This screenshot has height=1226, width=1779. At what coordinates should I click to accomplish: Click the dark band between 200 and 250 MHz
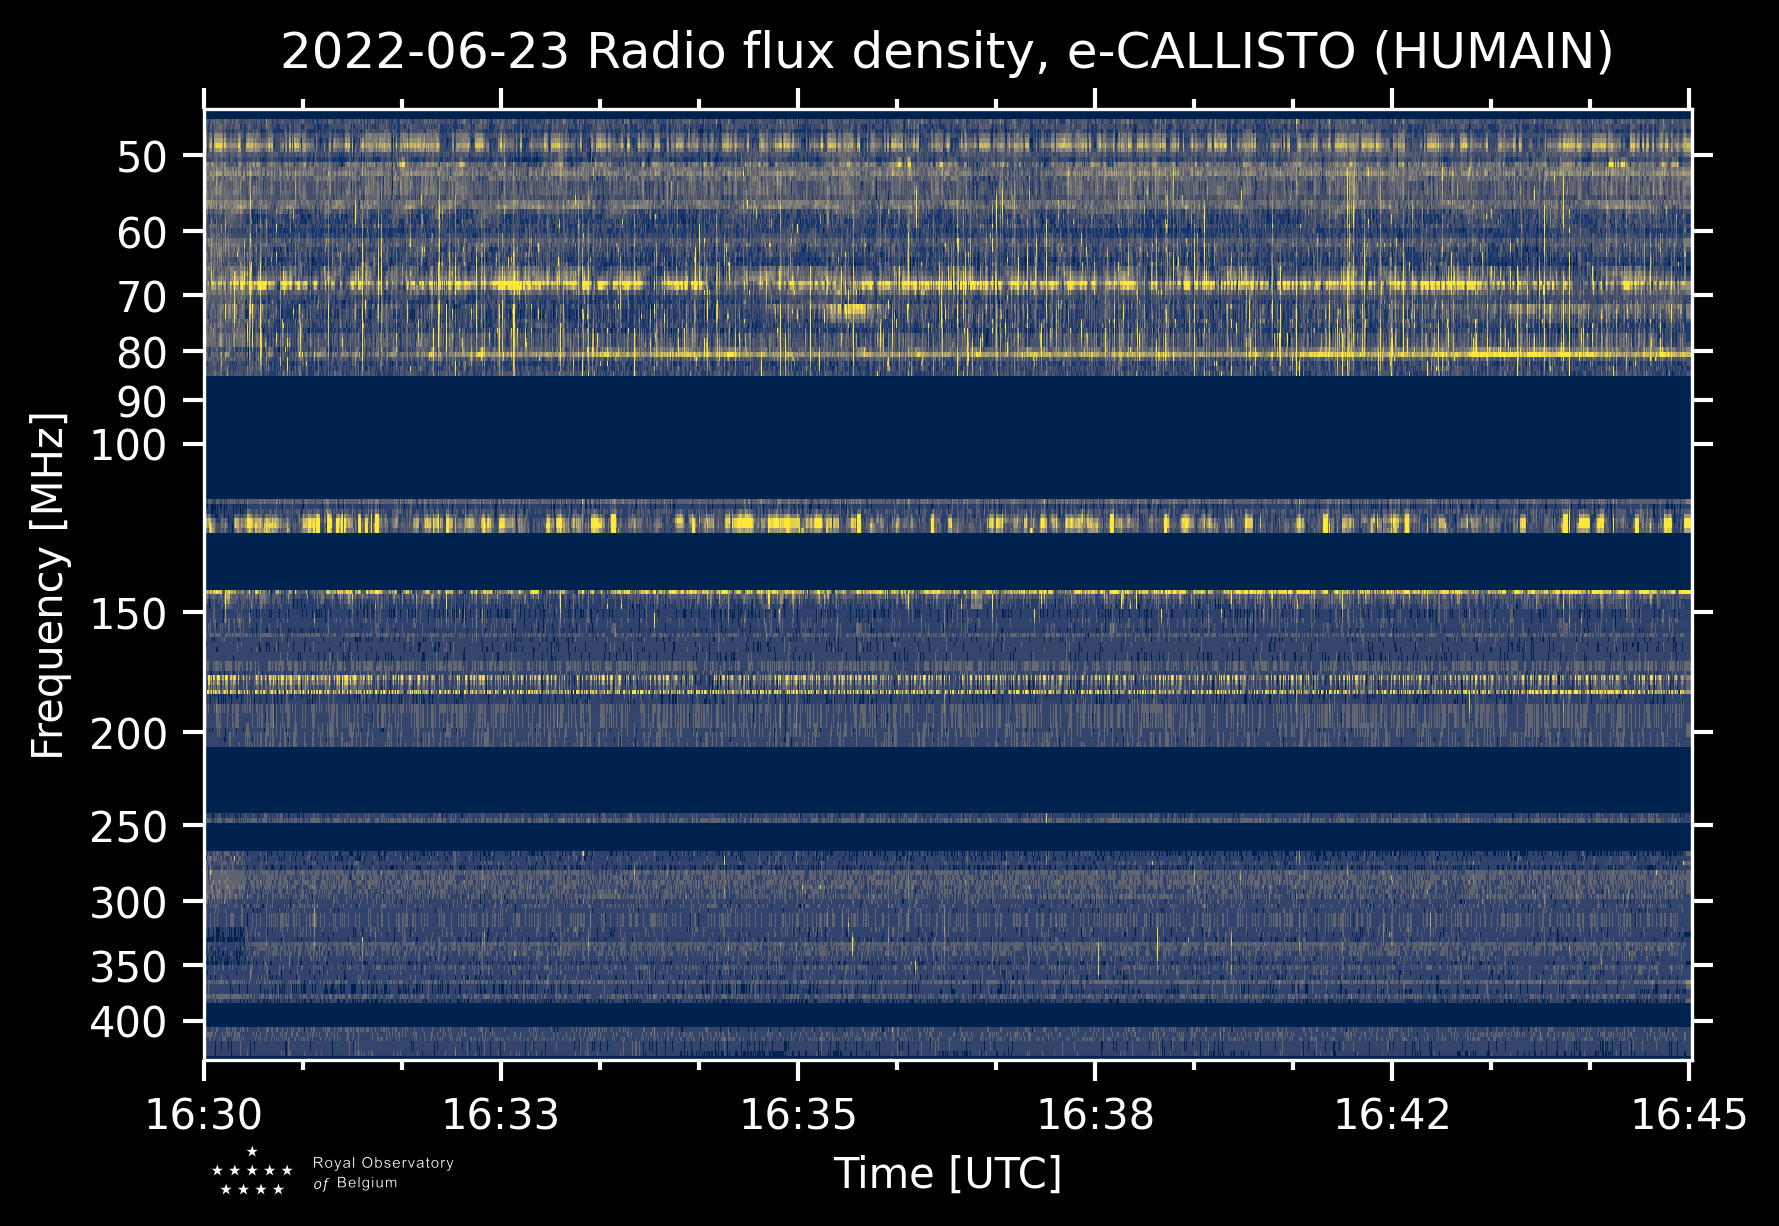pyautogui.click(x=947, y=780)
